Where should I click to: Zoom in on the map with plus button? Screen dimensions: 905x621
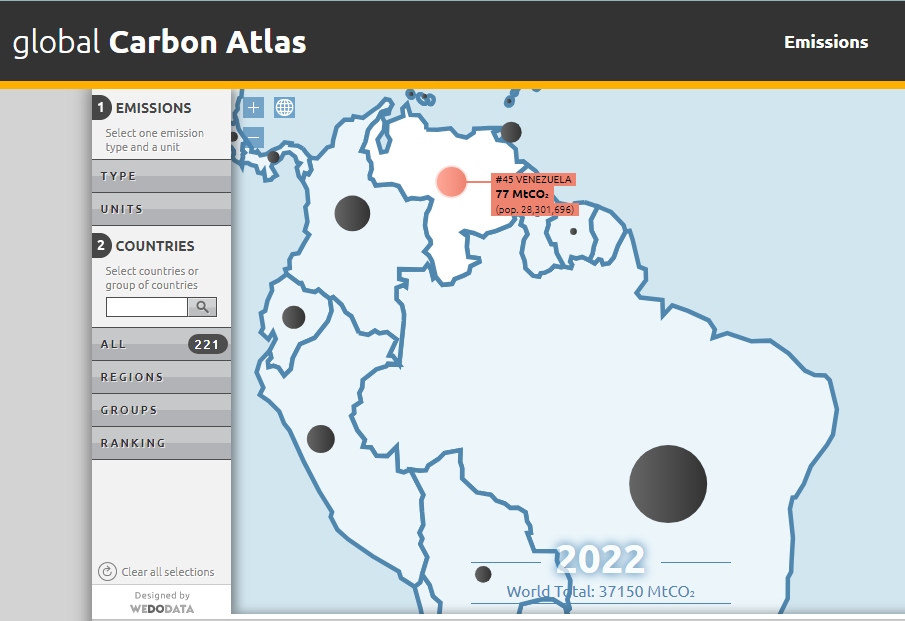click(253, 107)
